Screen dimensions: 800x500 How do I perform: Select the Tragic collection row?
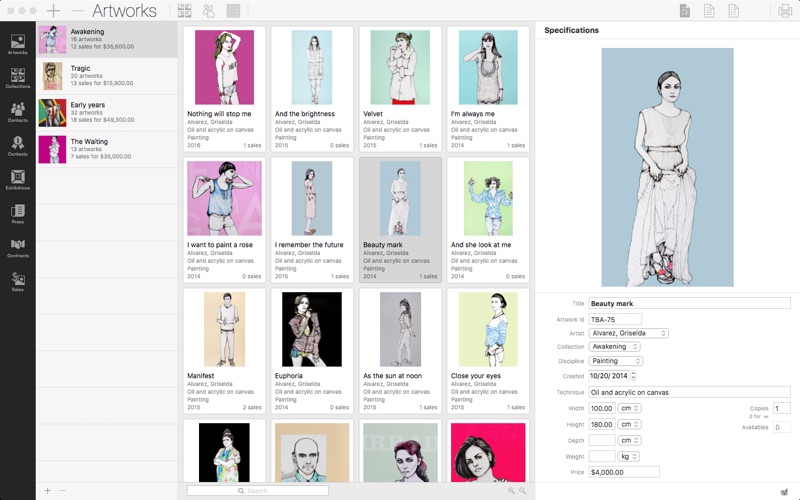coord(107,76)
